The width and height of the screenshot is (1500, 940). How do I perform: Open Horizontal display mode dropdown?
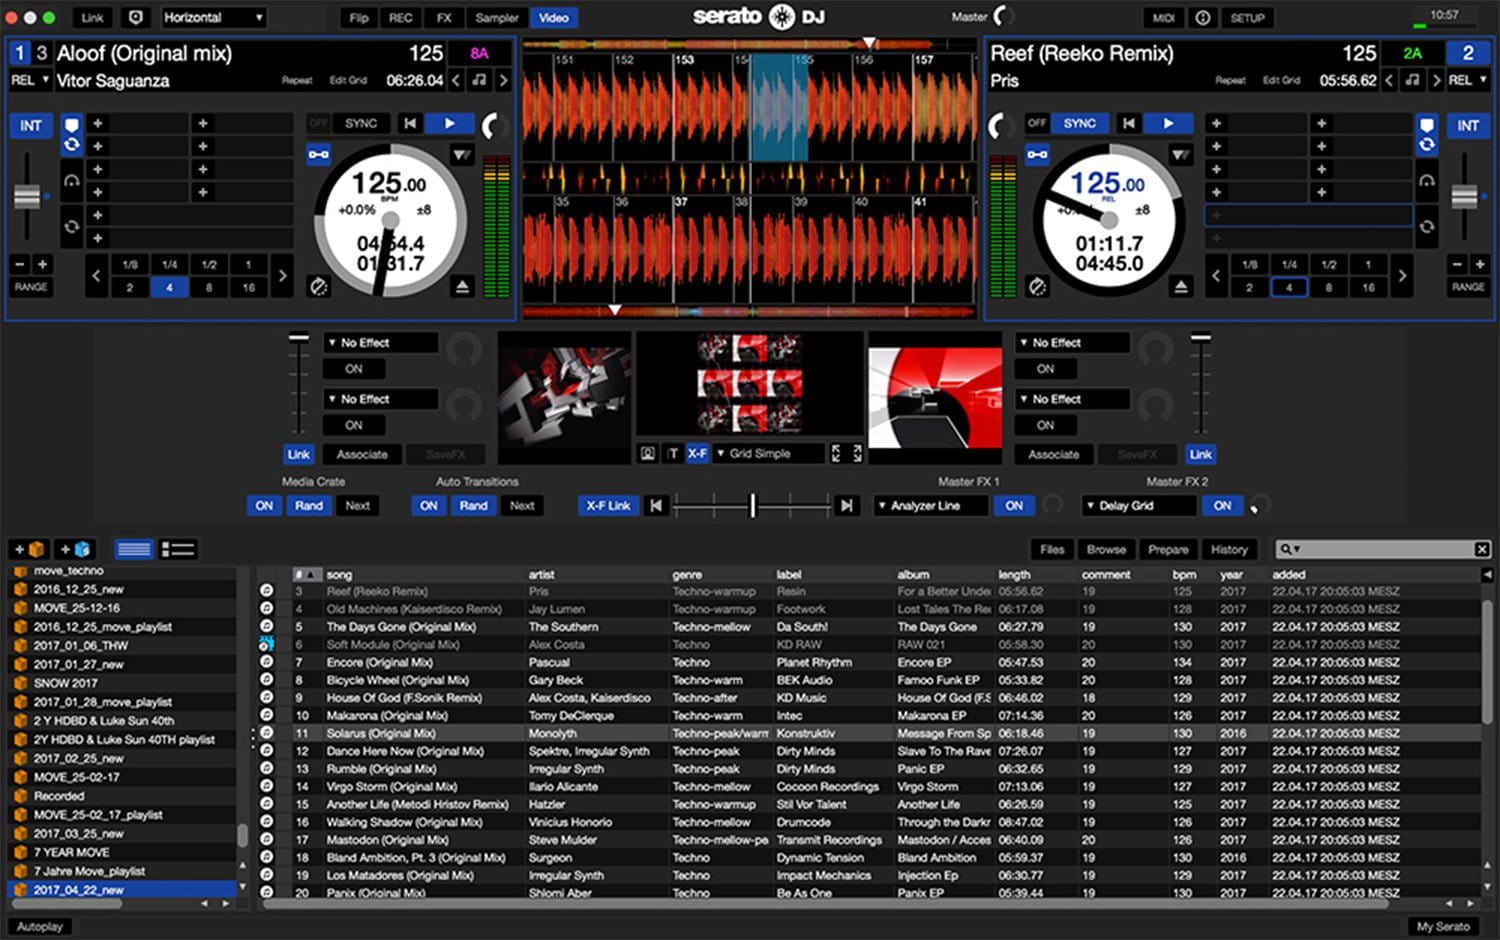[214, 18]
